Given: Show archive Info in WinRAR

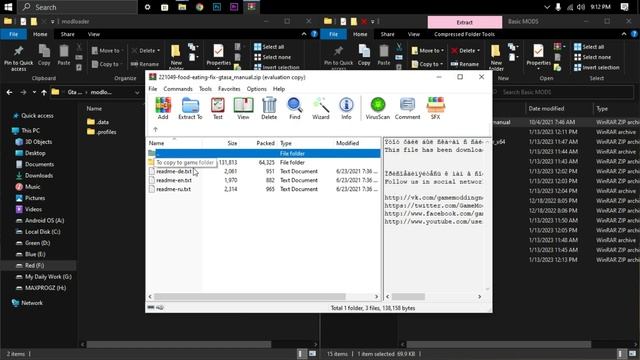Looking at the screenshot, I should pos(346,108).
